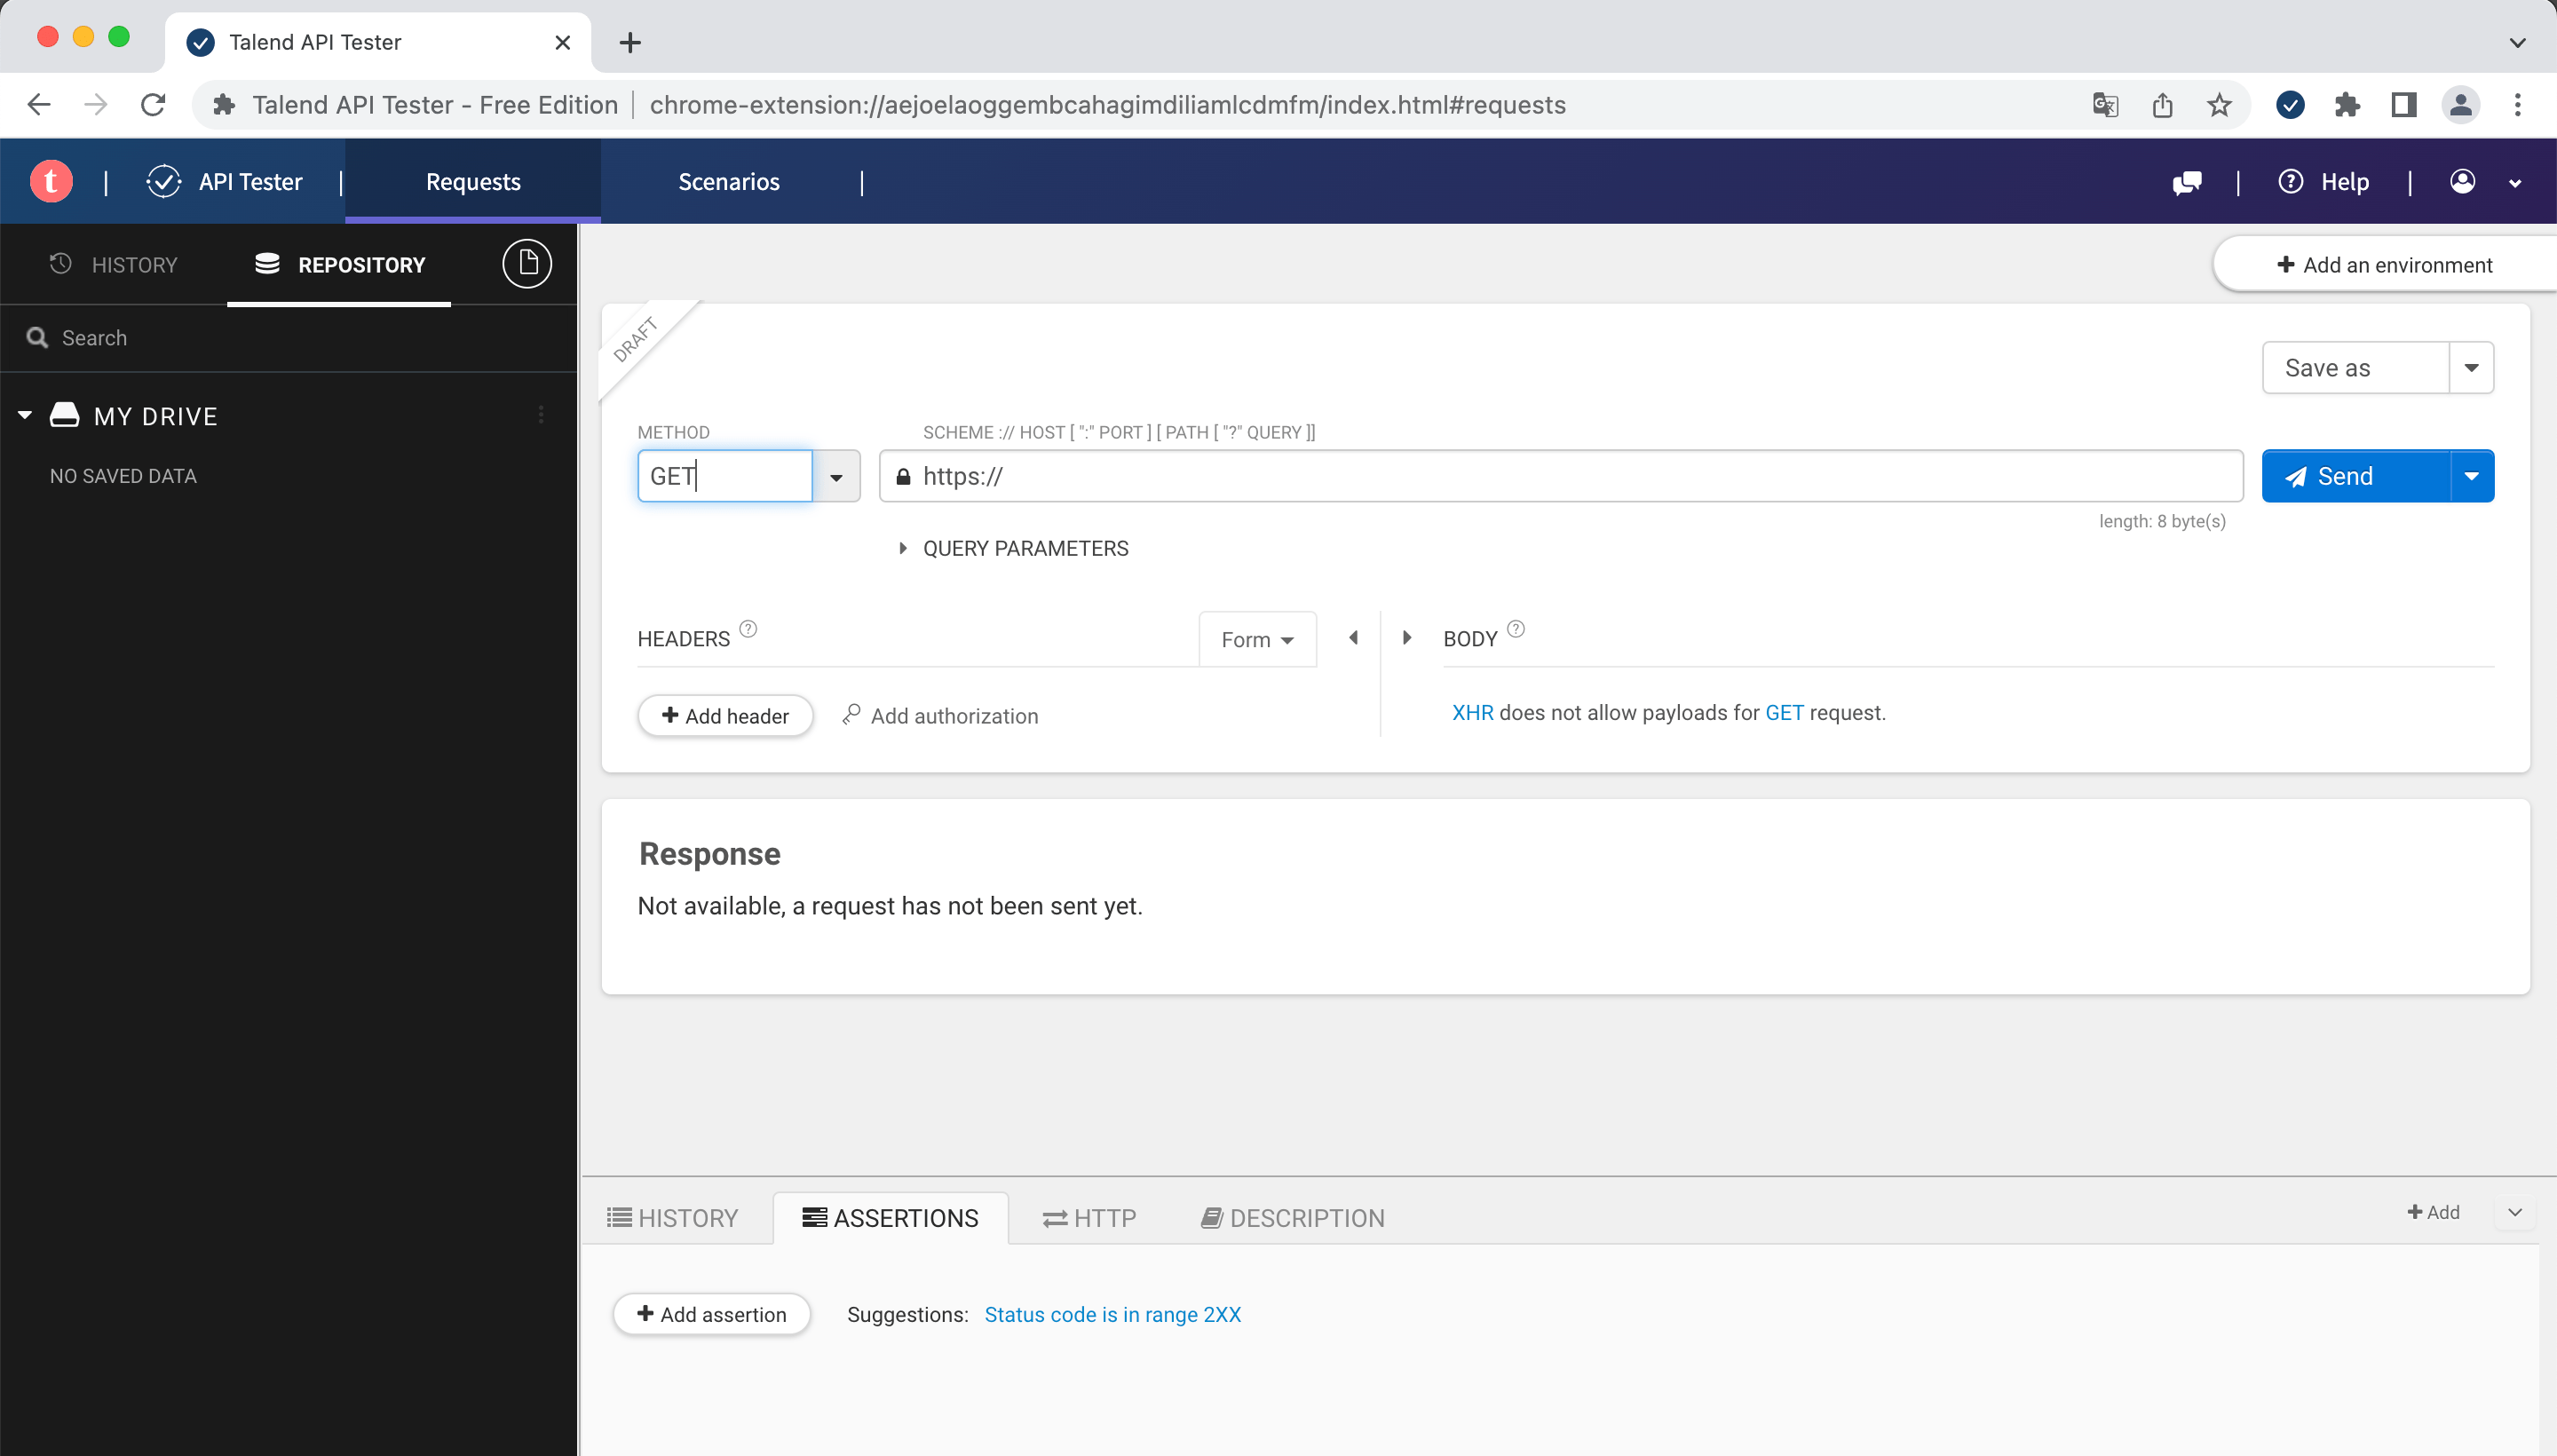Click the Add assertion button
The image size is (2557, 1456).
(711, 1314)
